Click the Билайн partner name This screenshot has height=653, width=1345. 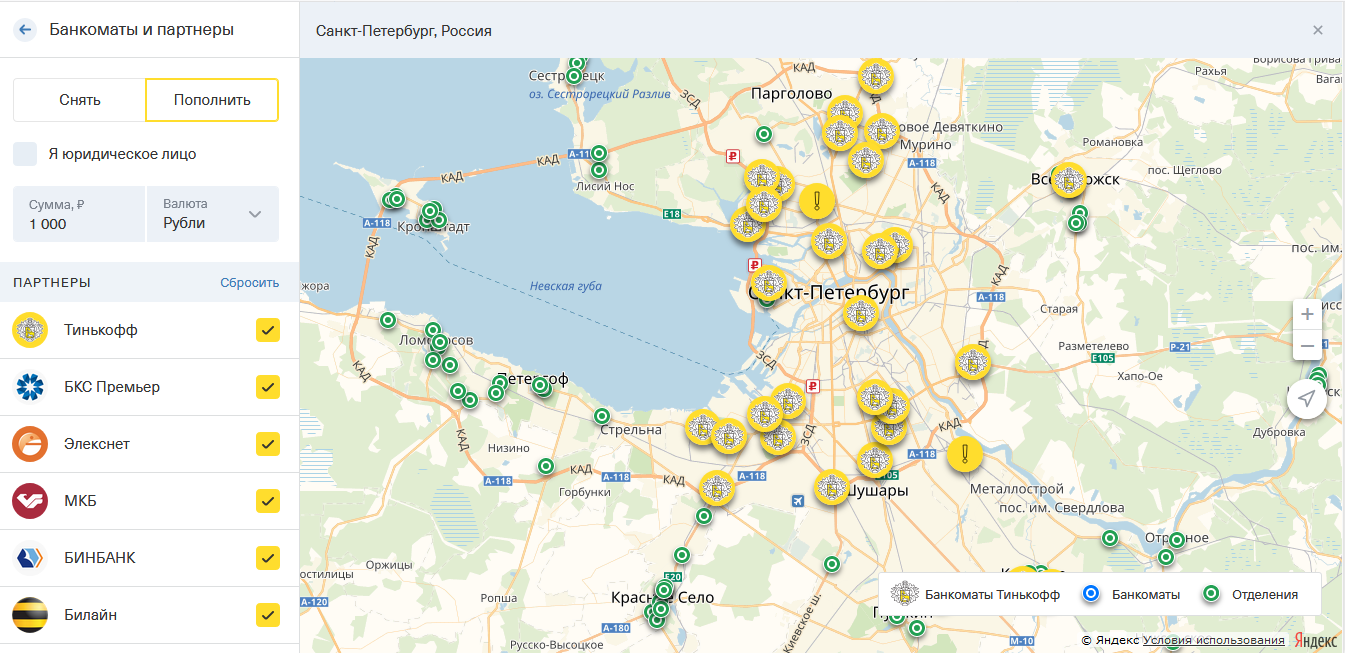91,615
